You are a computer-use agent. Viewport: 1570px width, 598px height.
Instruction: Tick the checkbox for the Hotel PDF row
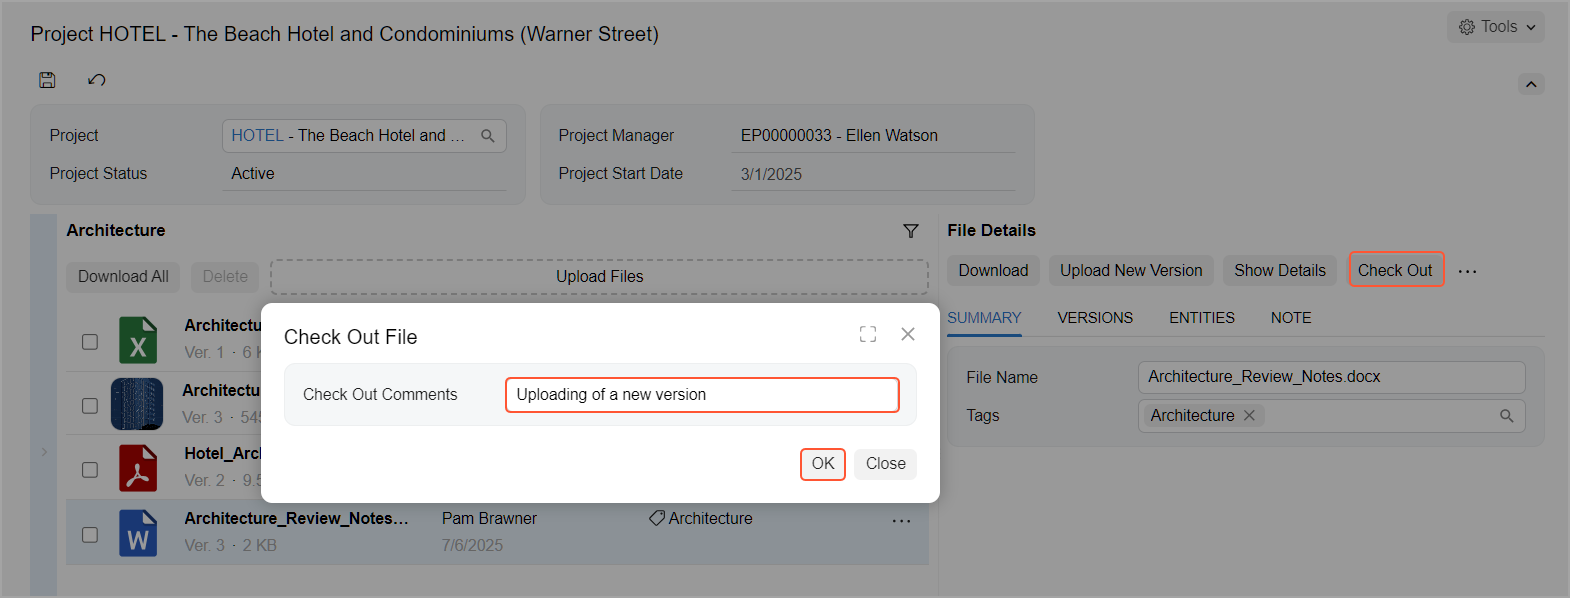(x=90, y=470)
